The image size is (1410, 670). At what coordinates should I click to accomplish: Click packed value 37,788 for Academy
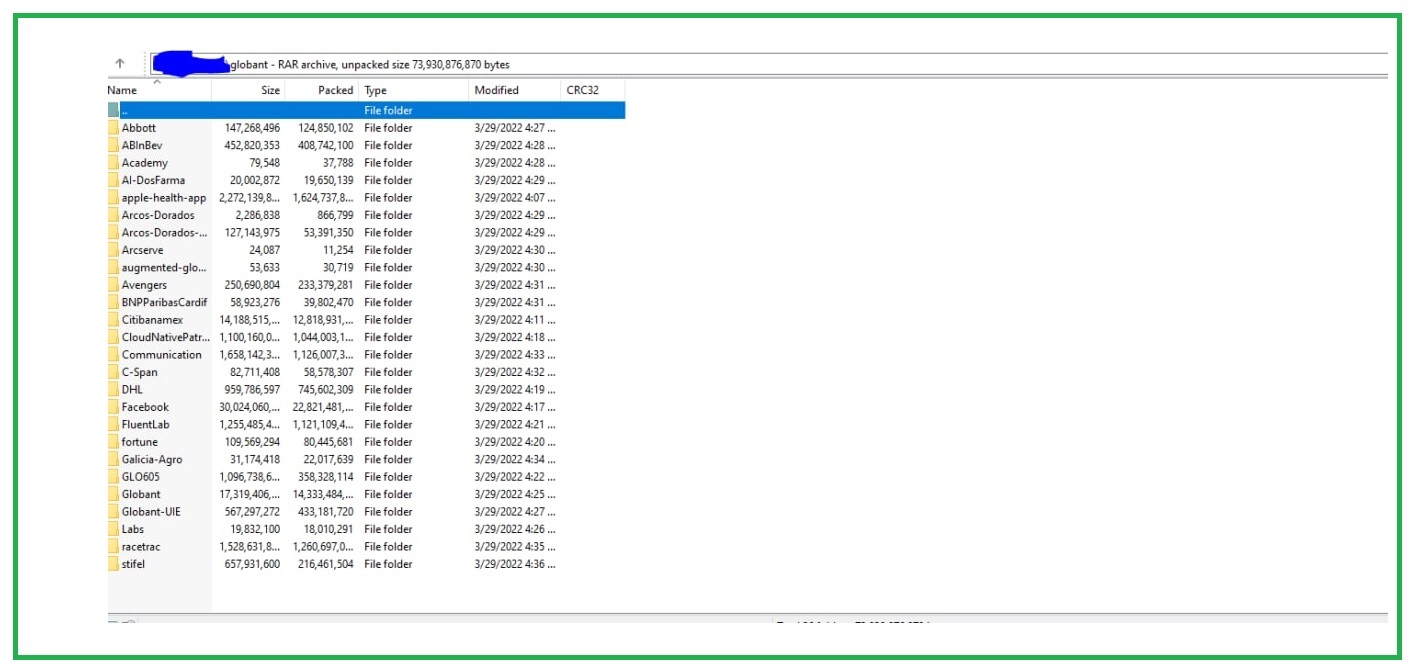coord(337,163)
